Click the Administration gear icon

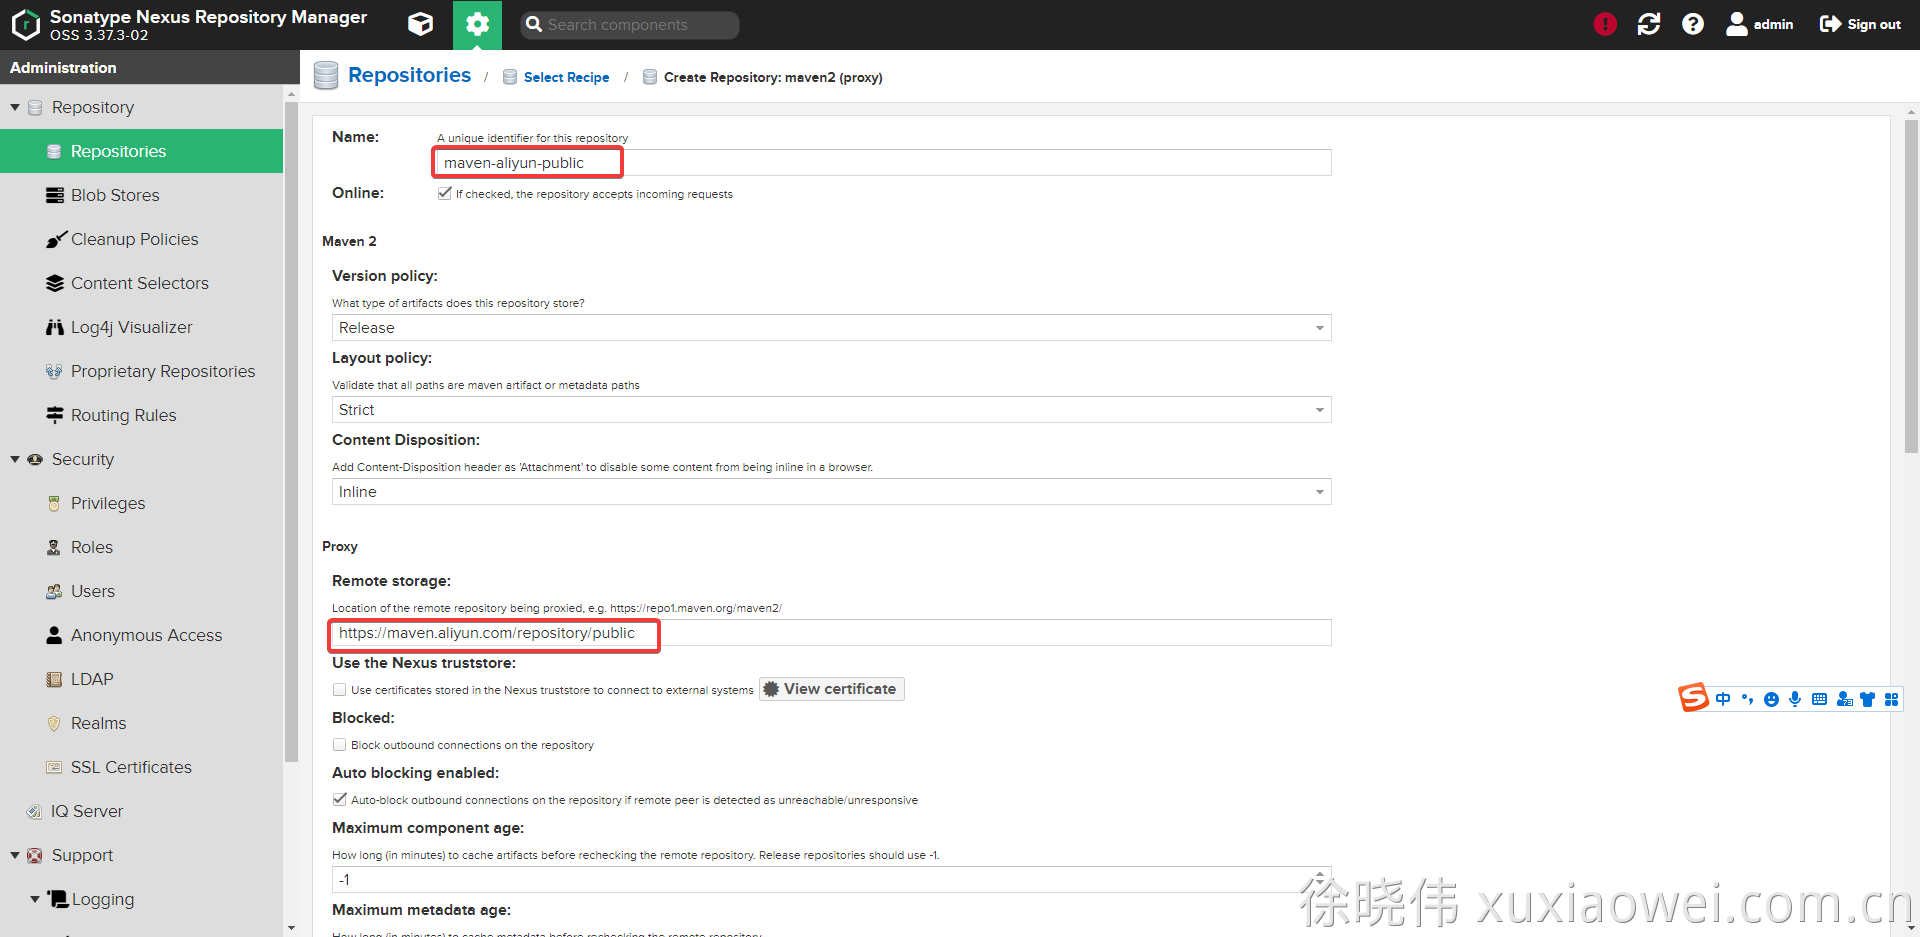(x=477, y=24)
